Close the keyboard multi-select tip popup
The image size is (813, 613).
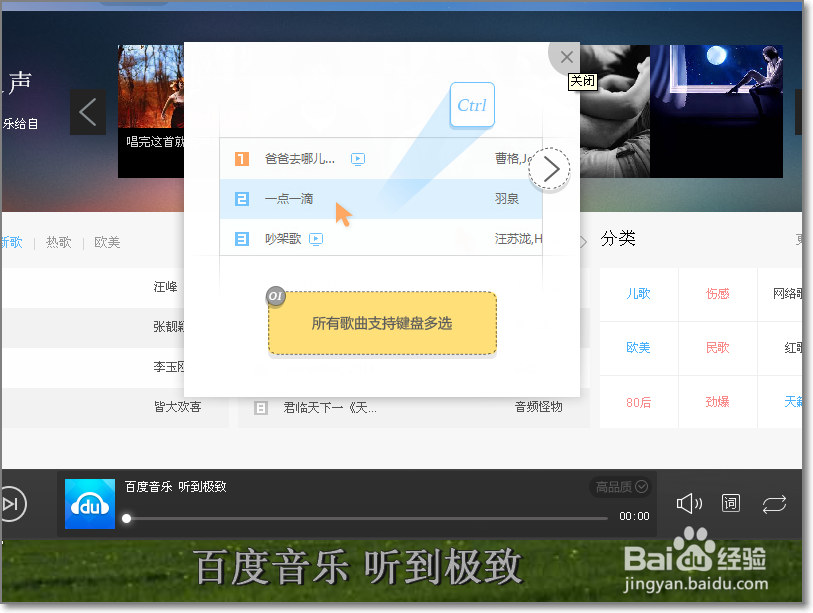(566, 57)
